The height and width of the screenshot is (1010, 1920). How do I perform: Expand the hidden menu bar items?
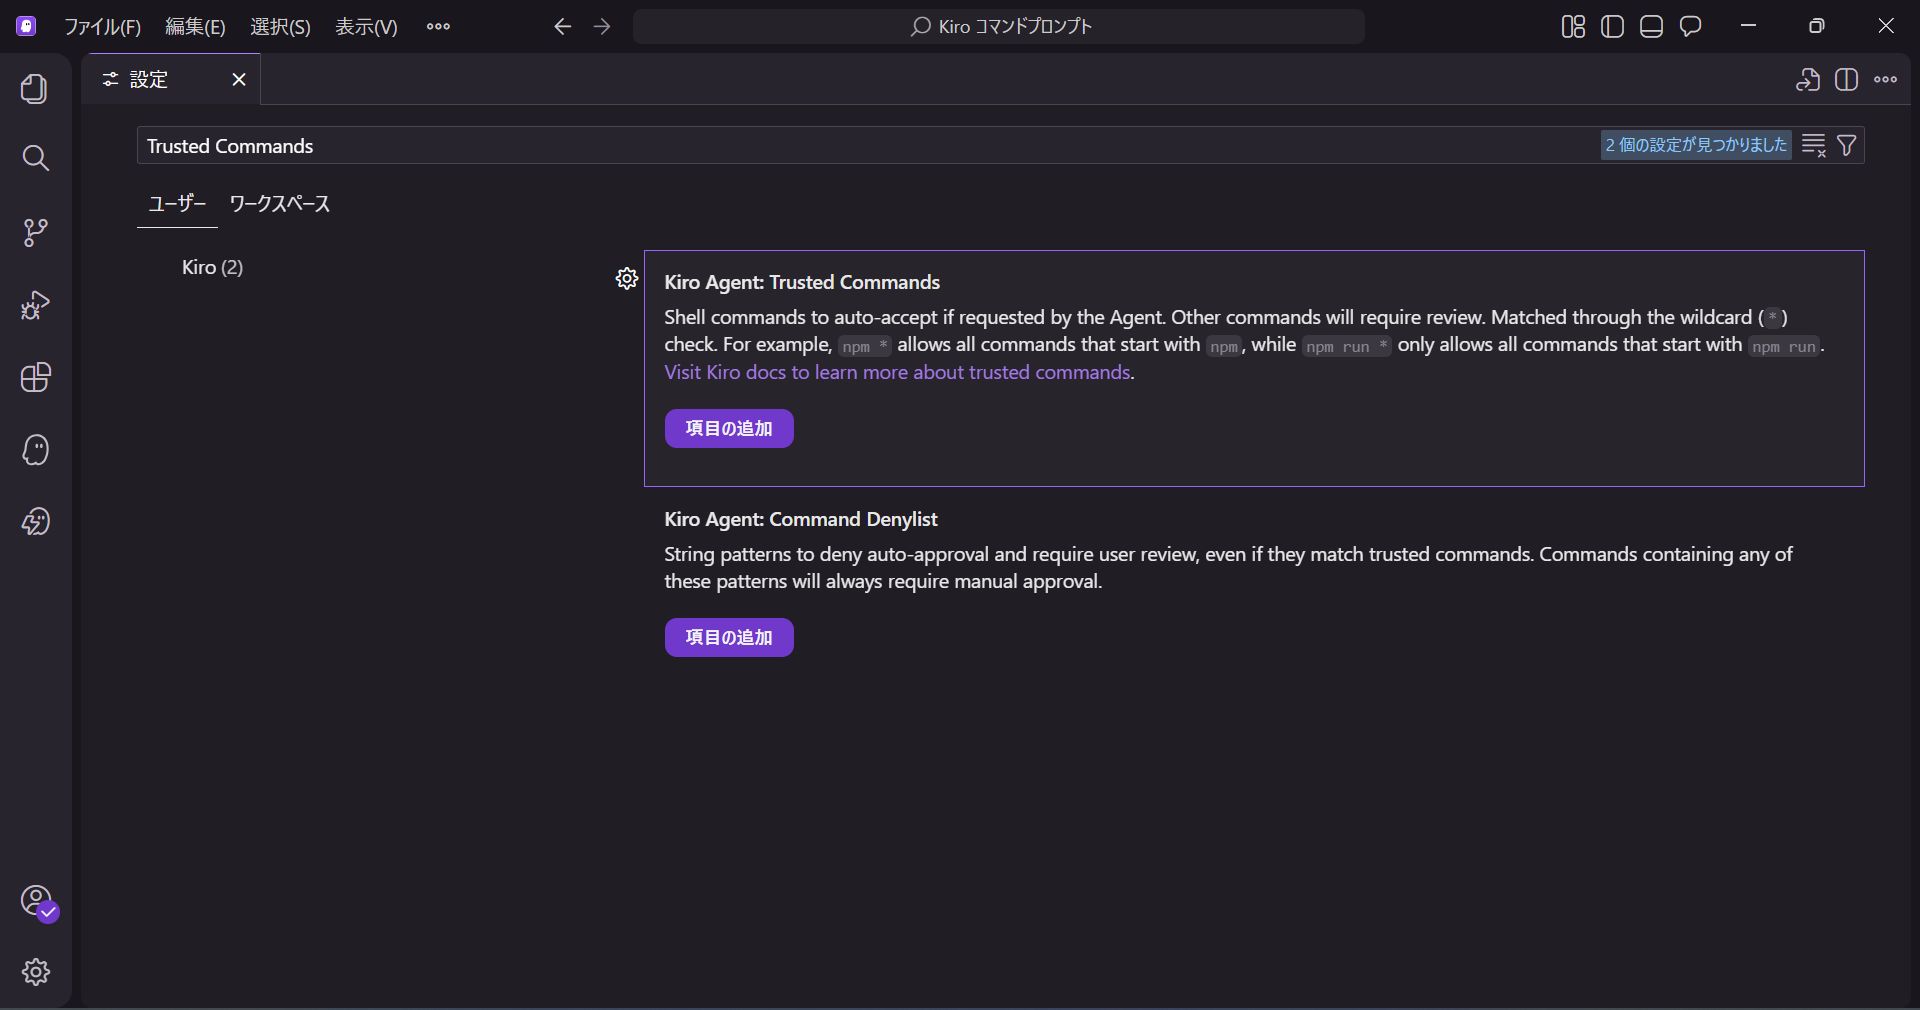pos(438,27)
